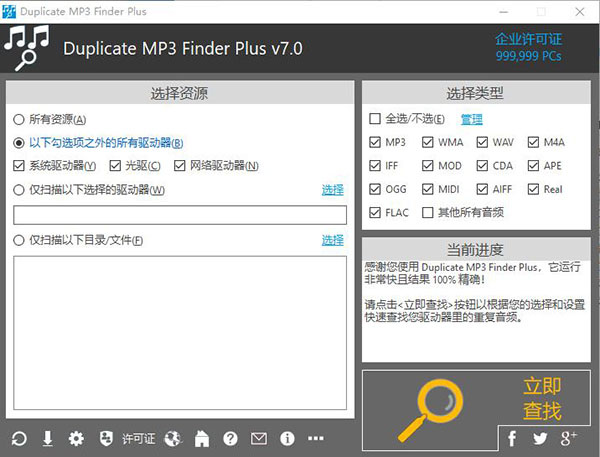Select 仅扫描以下目录/文件 radio option
The width and height of the screenshot is (600, 457).
pos(20,240)
